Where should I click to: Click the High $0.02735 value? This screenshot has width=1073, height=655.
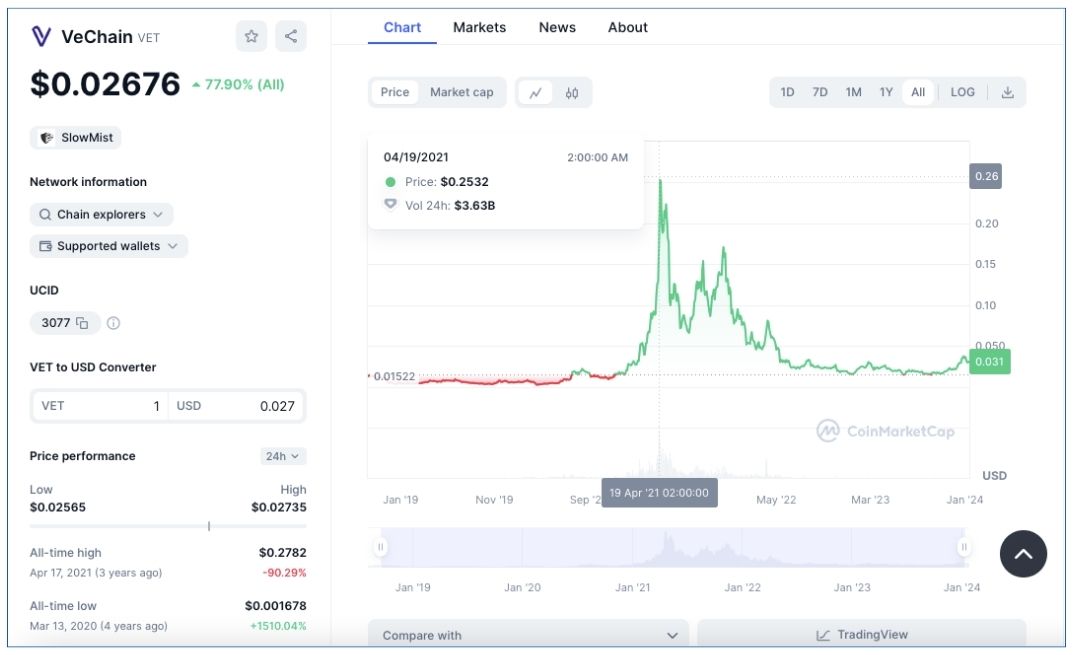(279, 507)
